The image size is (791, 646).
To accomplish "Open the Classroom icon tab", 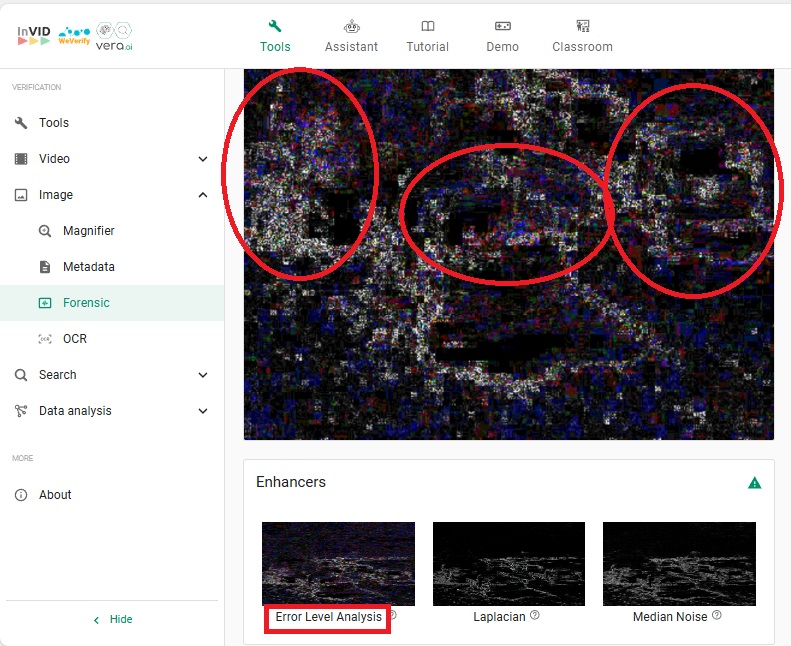I will [582, 36].
